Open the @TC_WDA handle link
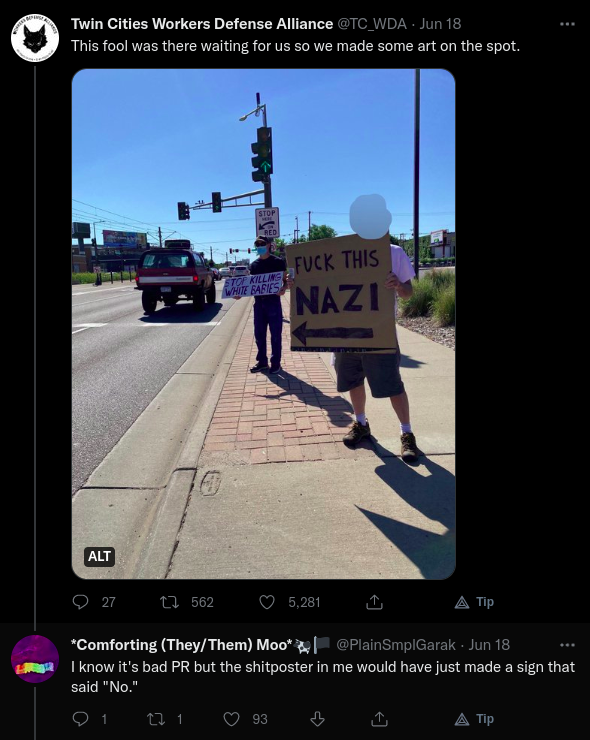 click(372, 24)
